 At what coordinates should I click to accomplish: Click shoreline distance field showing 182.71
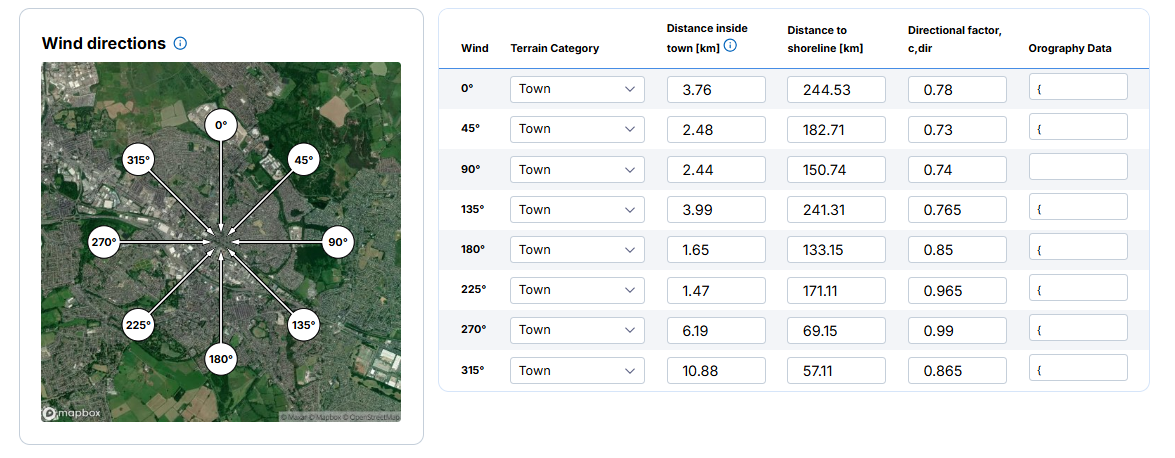point(836,129)
